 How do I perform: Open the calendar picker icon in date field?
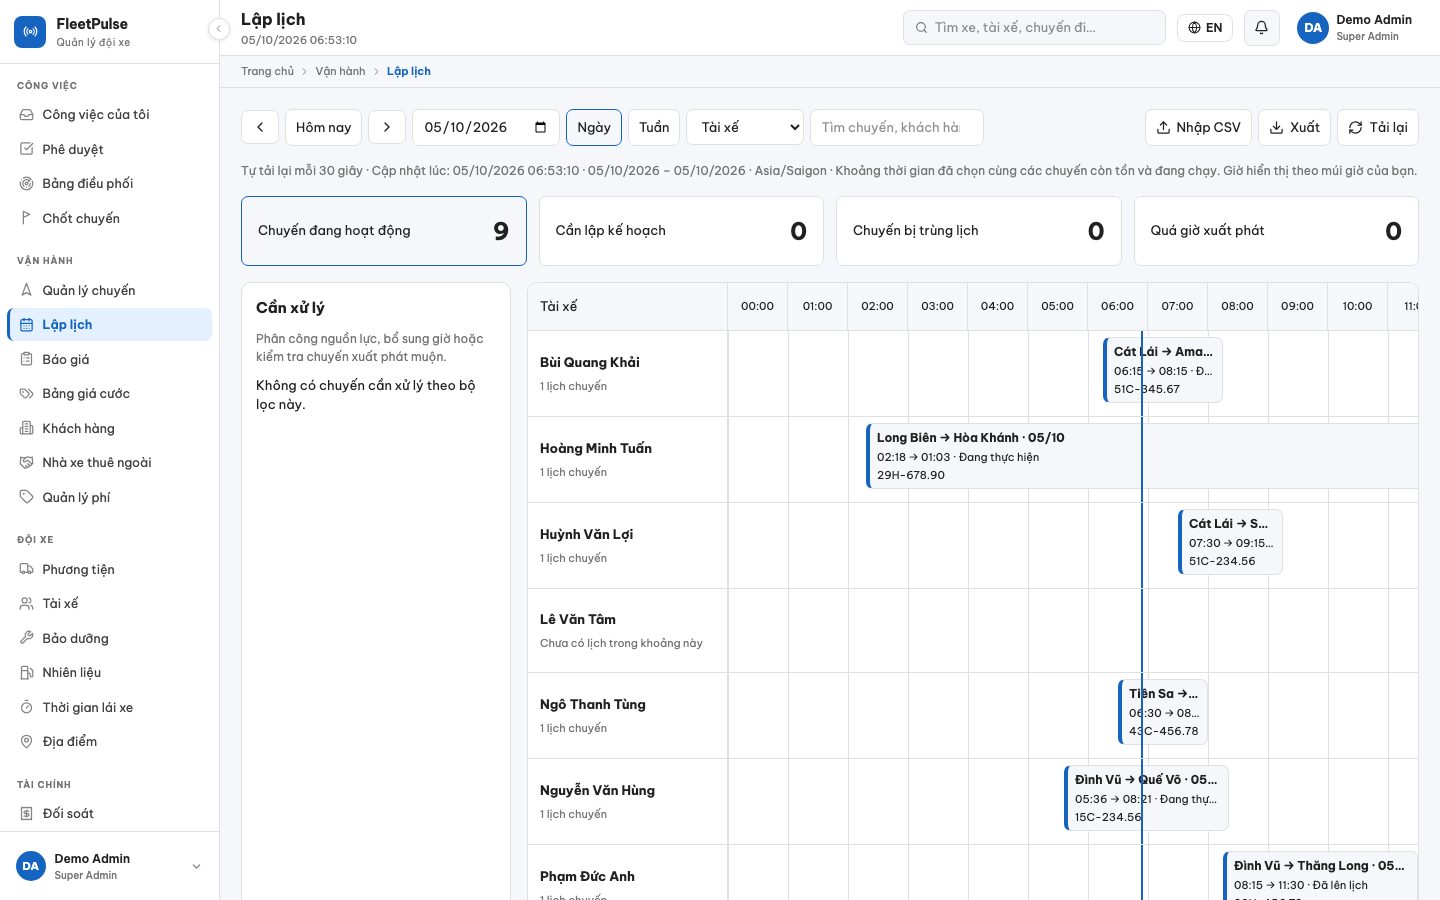pyautogui.click(x=541, y=127)
